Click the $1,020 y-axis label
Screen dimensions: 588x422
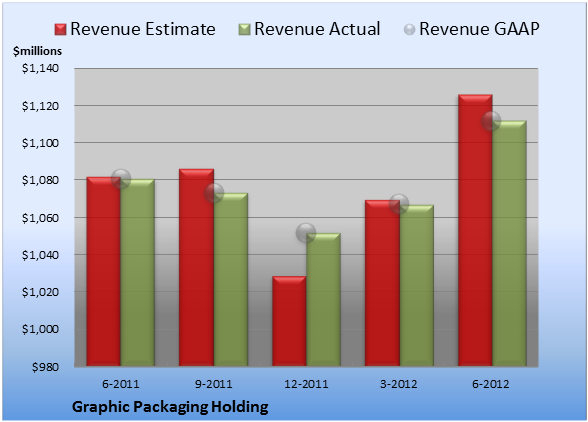pyautogui.click(x=40, y=291)
